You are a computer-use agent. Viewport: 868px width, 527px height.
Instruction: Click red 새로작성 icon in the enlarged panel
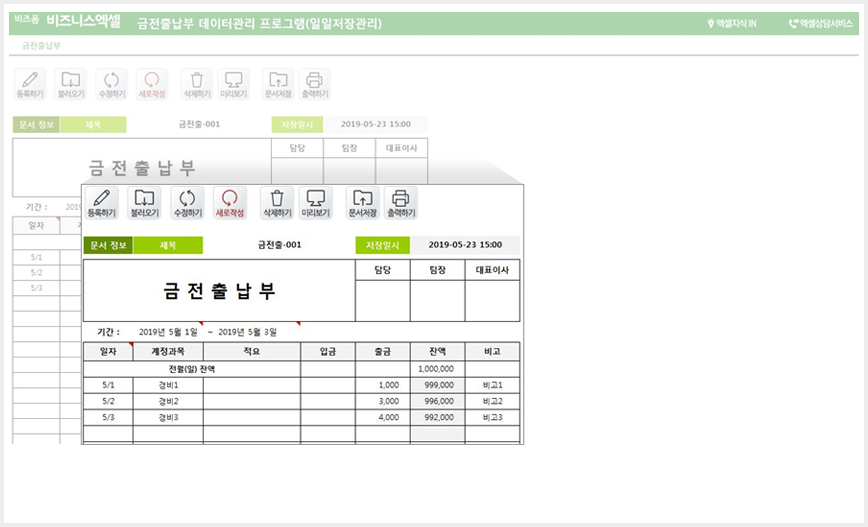tap(230, 203)
